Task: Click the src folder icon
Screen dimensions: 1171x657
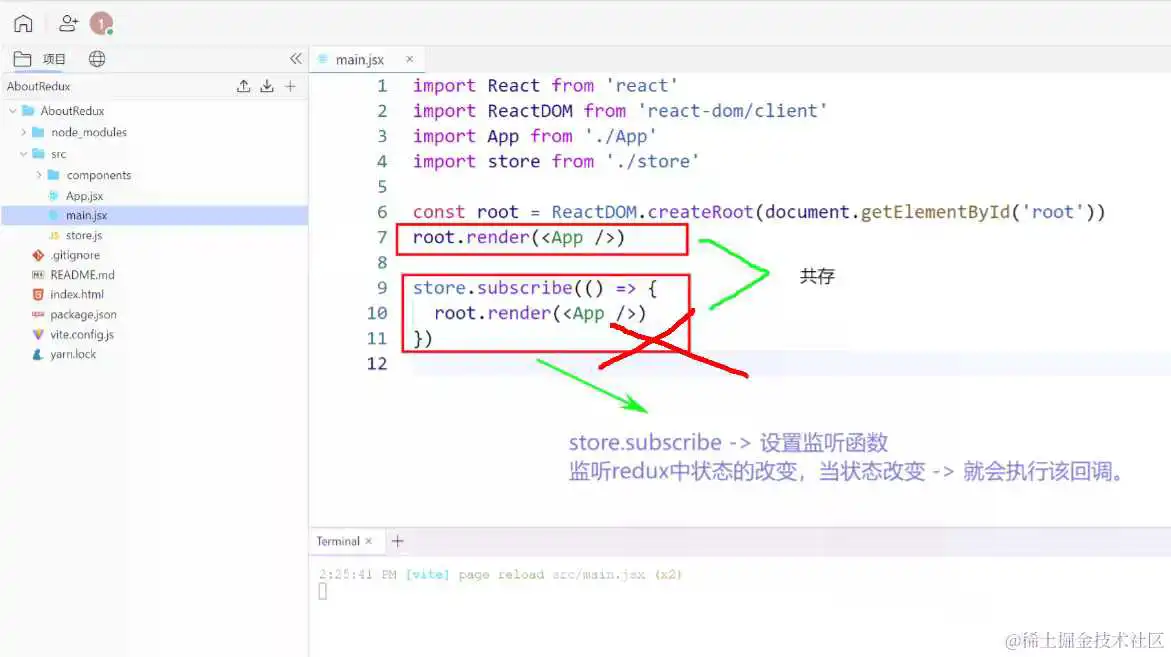Action: point(39,154)
